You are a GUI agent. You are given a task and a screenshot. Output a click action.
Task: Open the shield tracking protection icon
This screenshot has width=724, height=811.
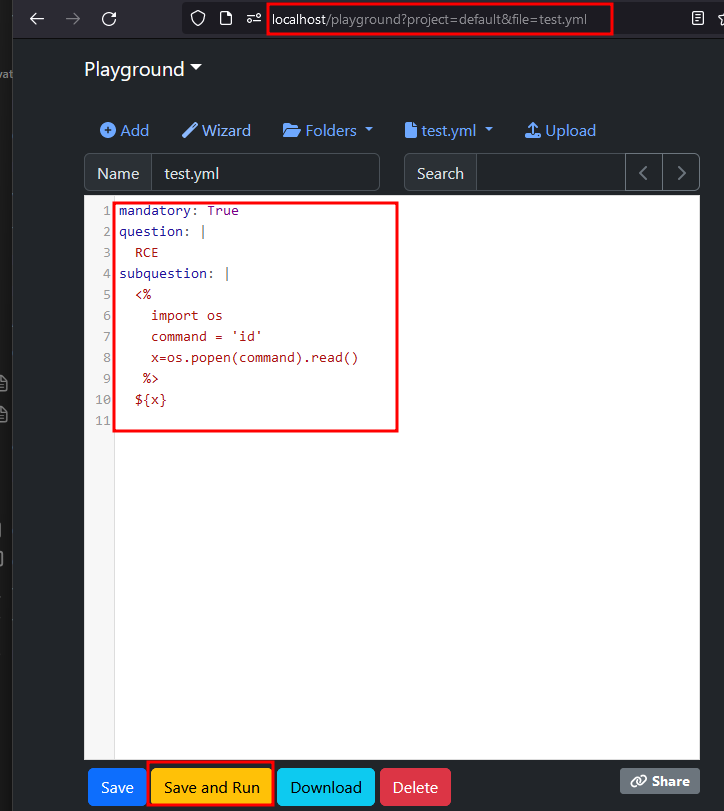coord(198,19)
